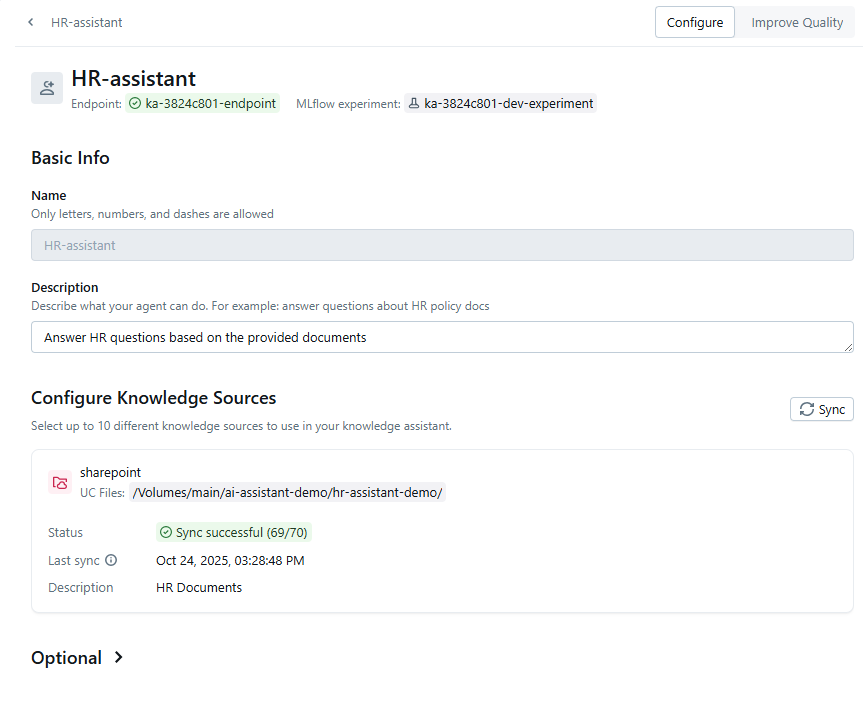Click inside the Description text field
863x708 pixels.
[442, 337]
